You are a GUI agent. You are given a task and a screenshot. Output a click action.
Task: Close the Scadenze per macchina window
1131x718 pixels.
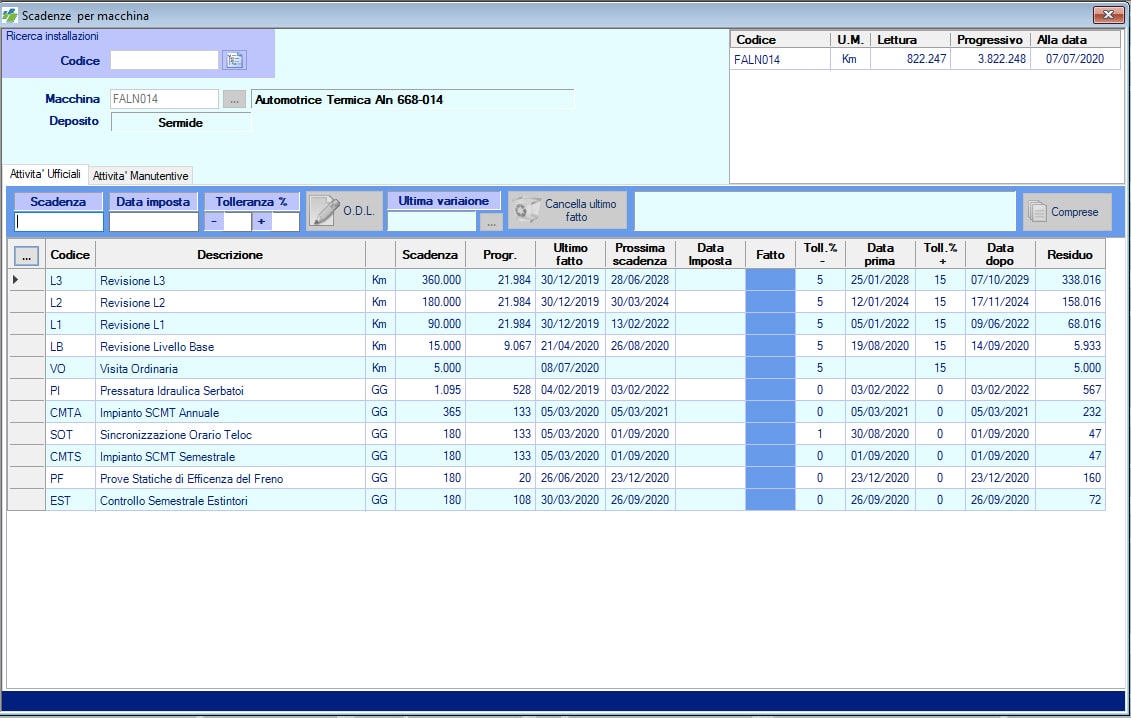point(1108,14)
